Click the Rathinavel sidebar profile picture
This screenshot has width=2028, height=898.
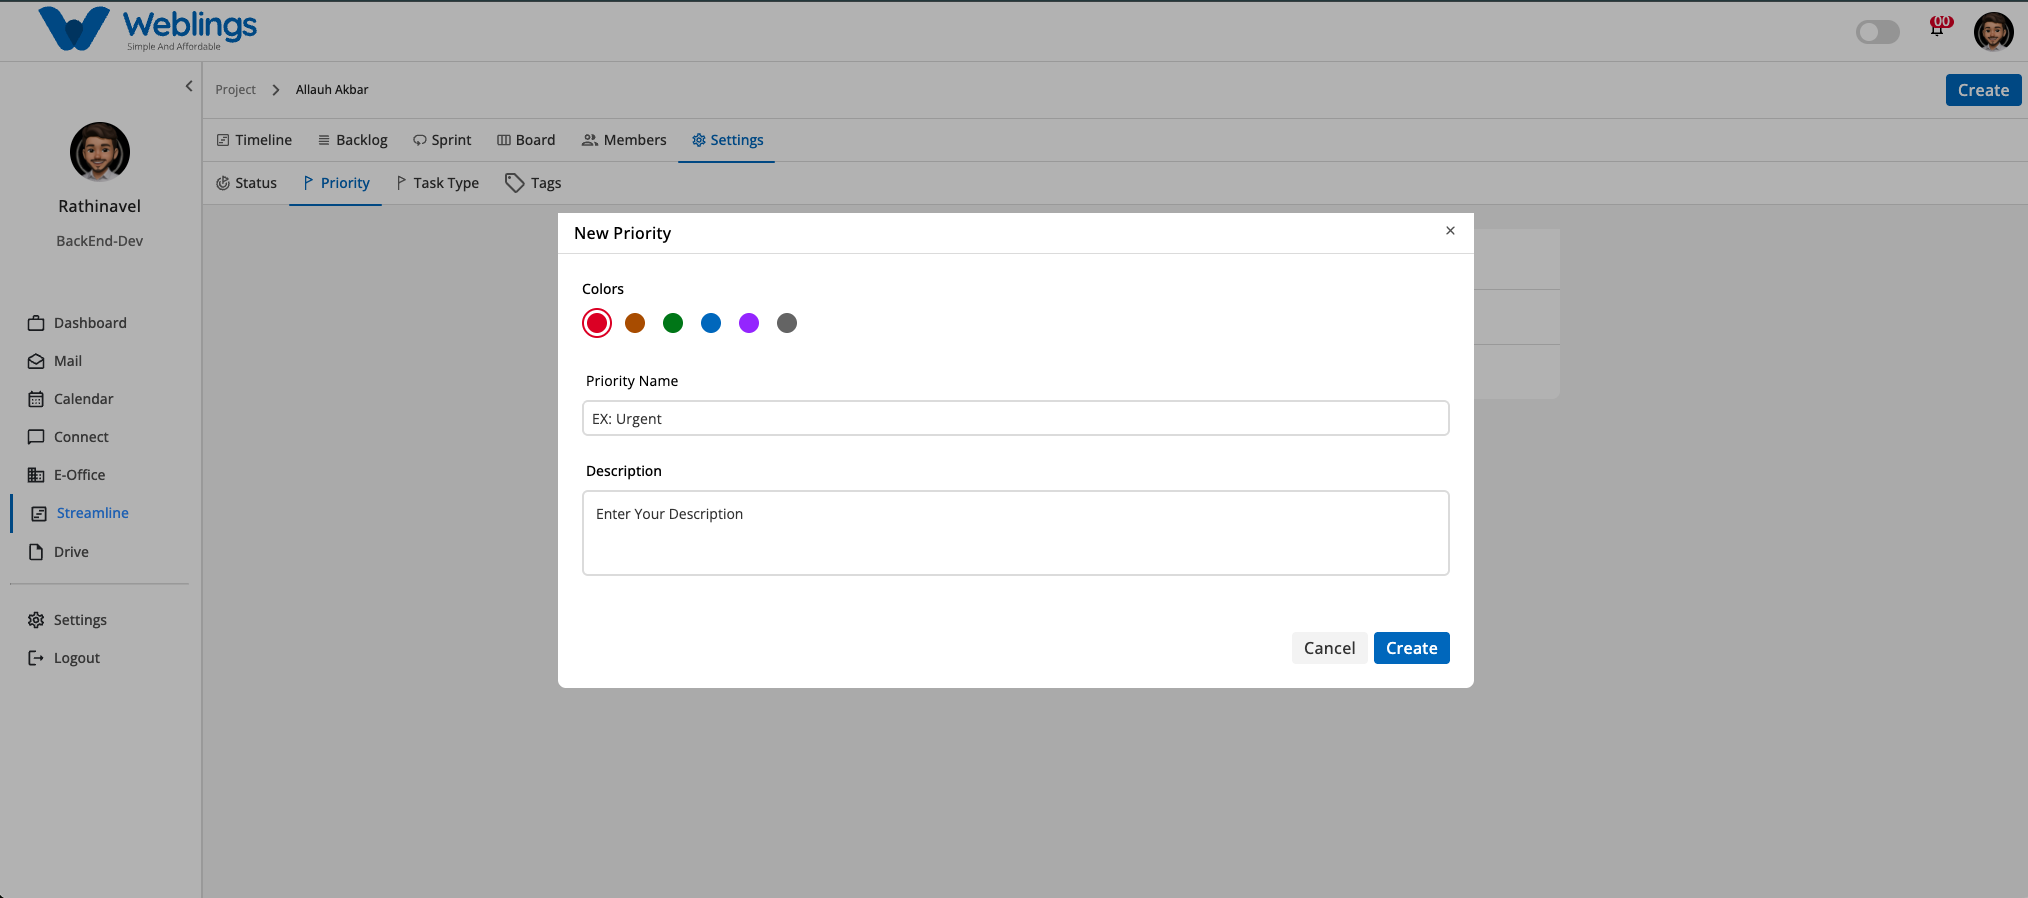pos(100,152)
